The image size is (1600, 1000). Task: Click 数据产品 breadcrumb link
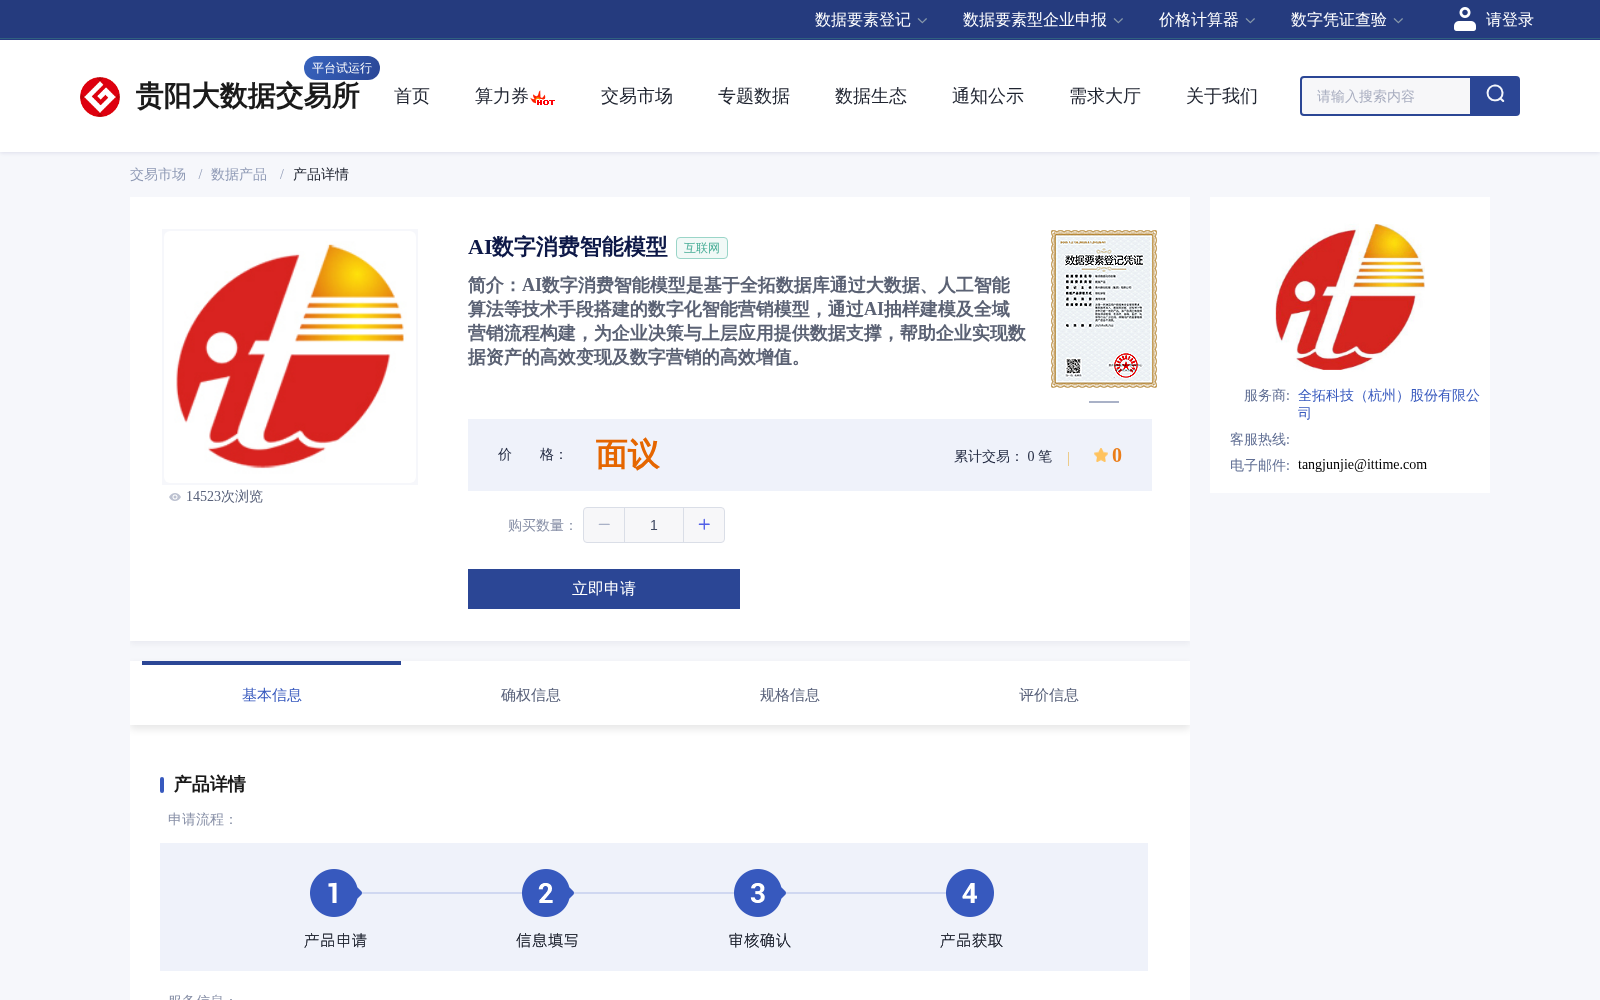point(239,174)
